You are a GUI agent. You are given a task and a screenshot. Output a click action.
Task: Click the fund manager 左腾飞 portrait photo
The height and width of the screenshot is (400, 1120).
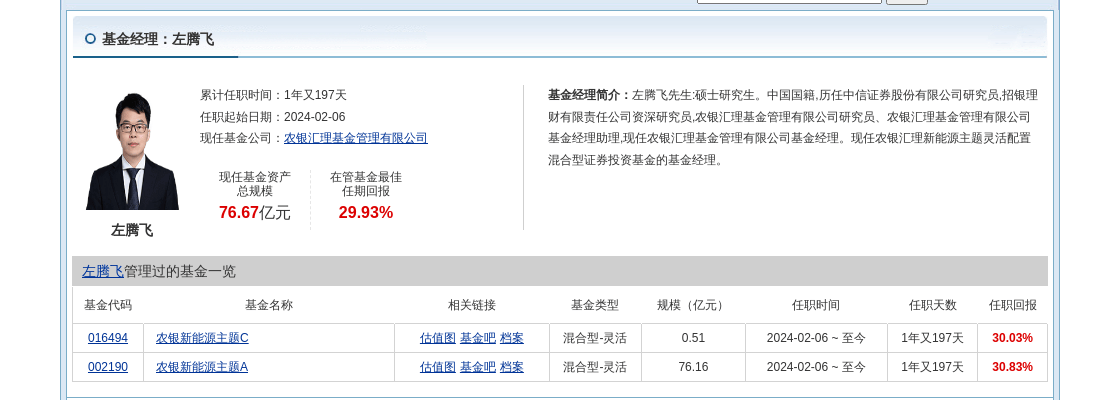click(x=132, y=151)
